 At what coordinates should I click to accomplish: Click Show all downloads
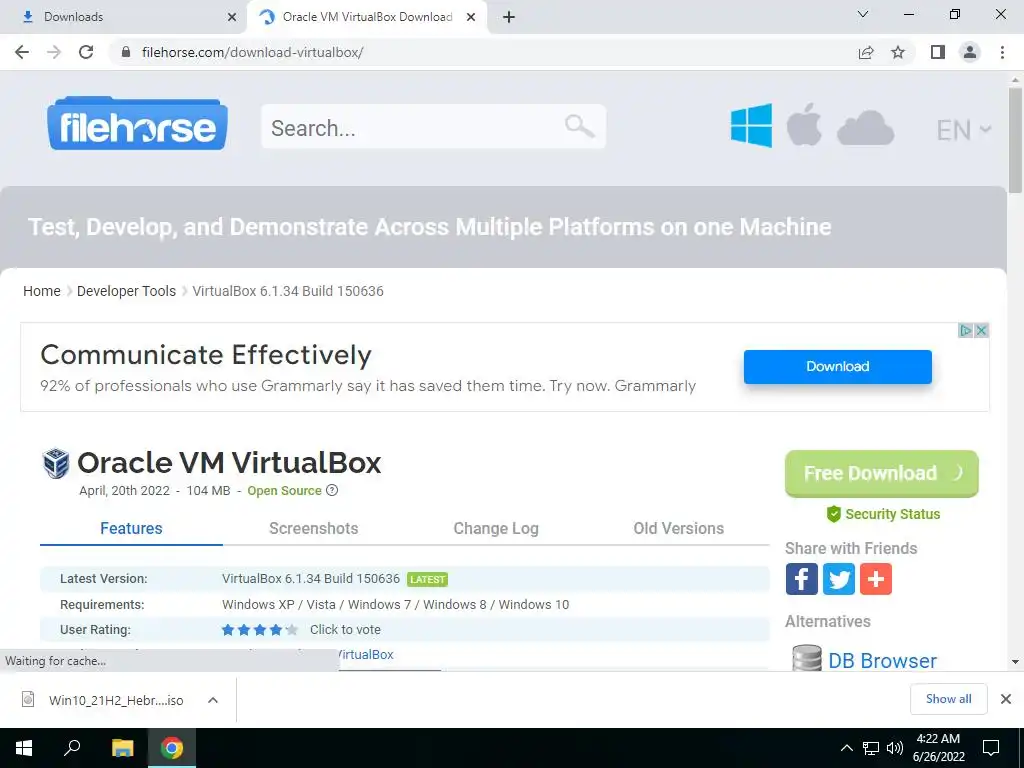click(x=948, y=699)
